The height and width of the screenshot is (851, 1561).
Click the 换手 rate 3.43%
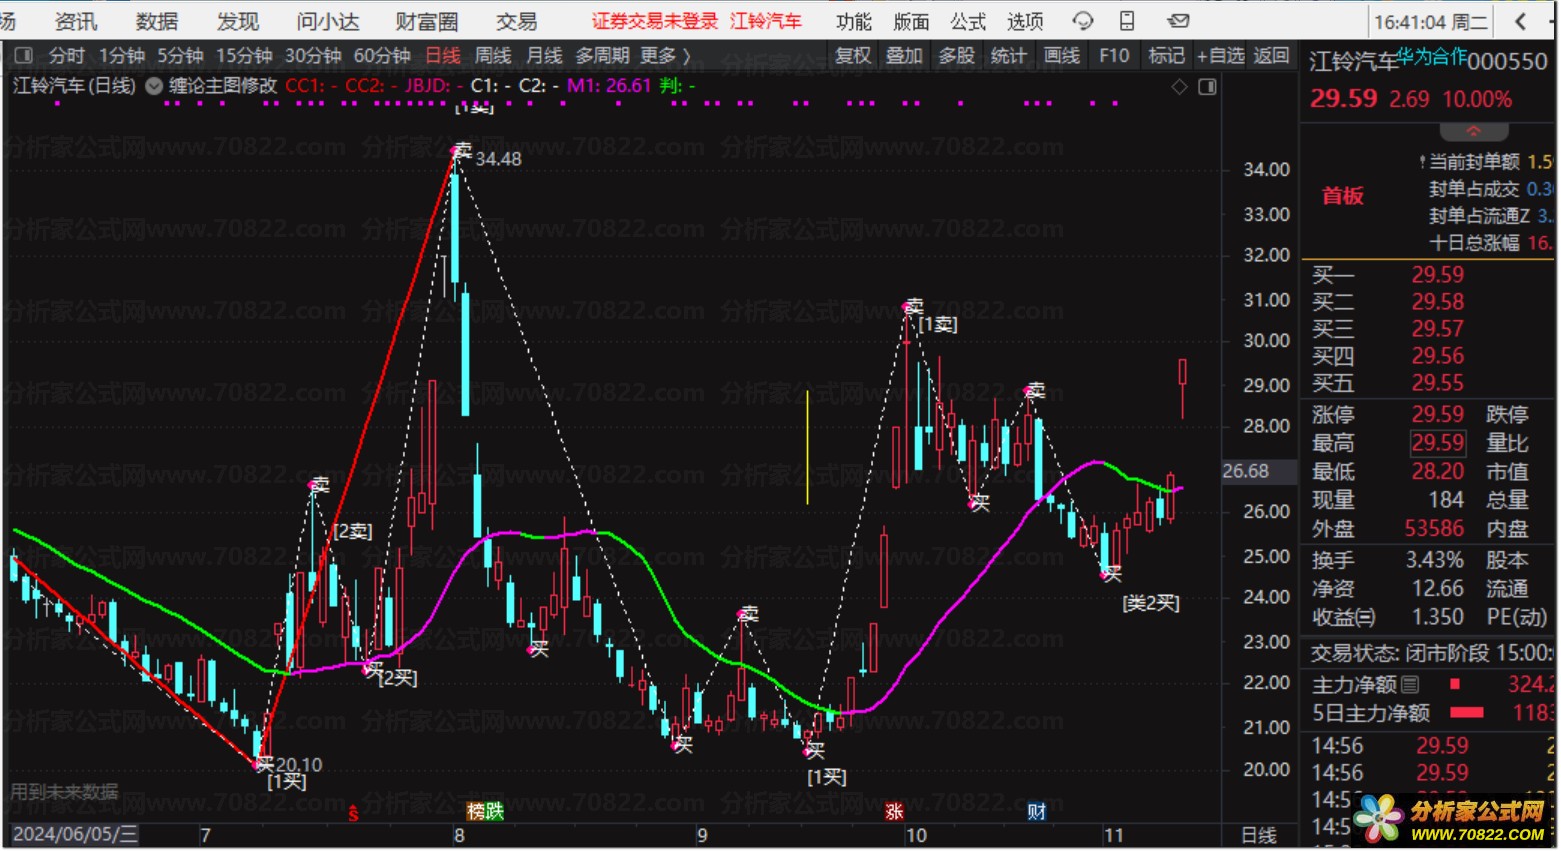[1434, 560]
